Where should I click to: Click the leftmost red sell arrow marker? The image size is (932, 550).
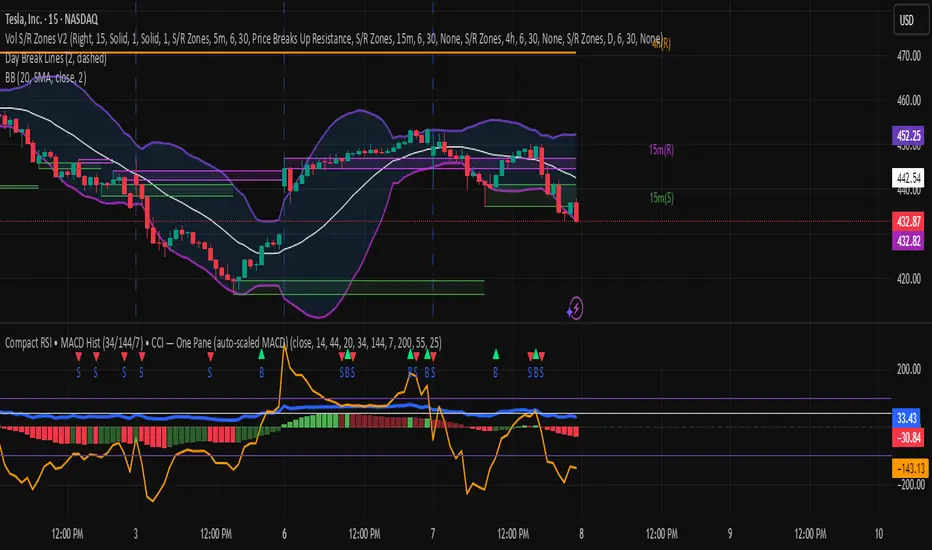click(80, 356)
